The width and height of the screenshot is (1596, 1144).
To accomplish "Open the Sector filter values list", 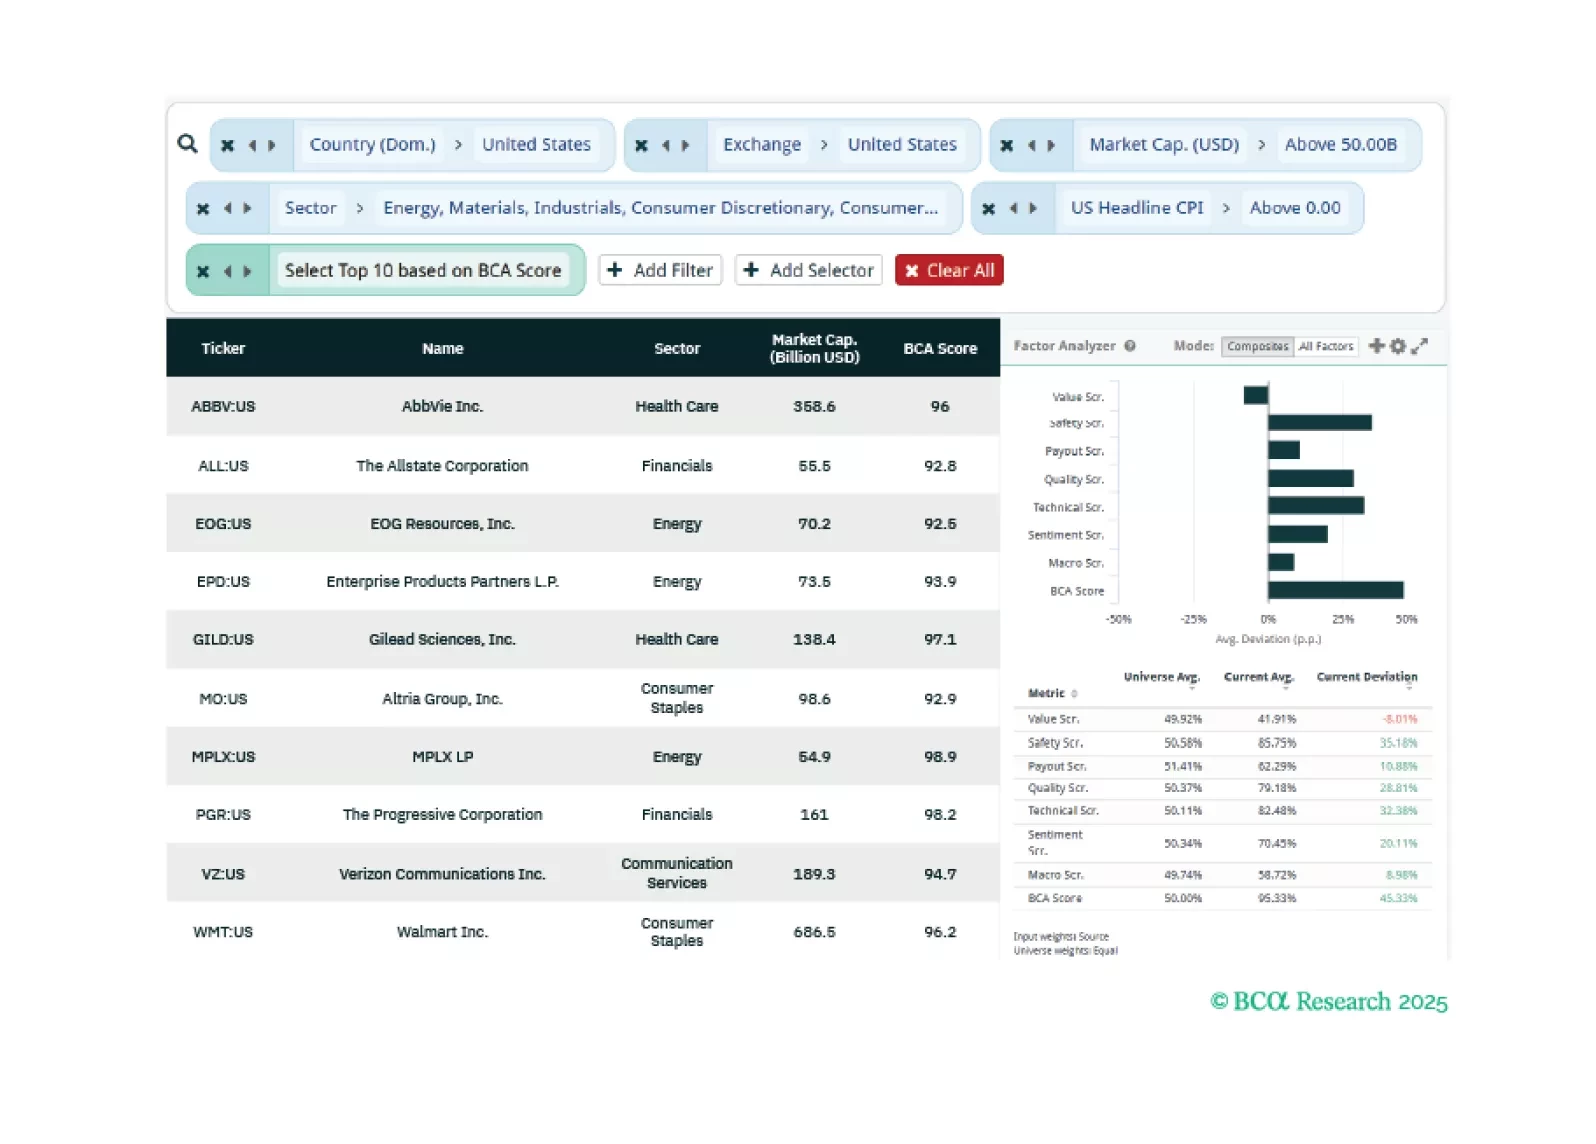I will coord(660,208).
